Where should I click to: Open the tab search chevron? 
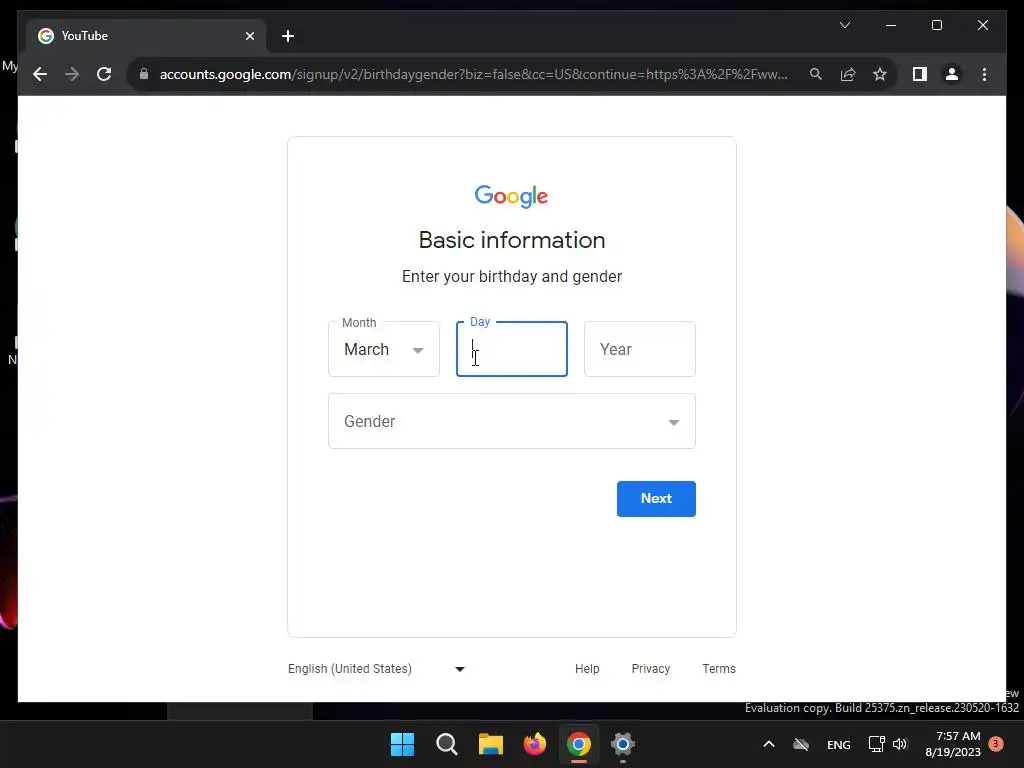click(x=844, y=25)
